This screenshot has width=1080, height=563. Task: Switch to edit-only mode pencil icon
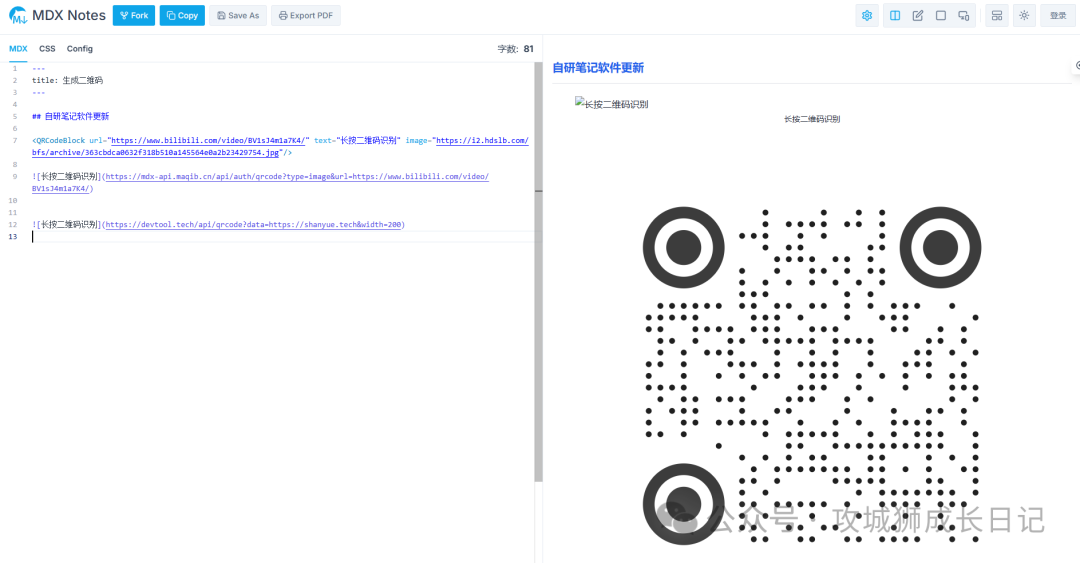tap(917, 15)
